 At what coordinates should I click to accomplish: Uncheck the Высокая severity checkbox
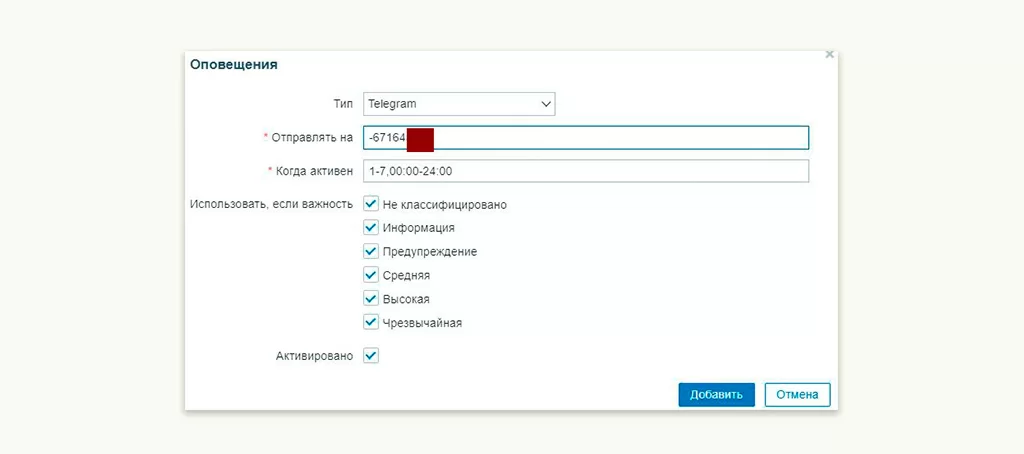click(371, 299)
